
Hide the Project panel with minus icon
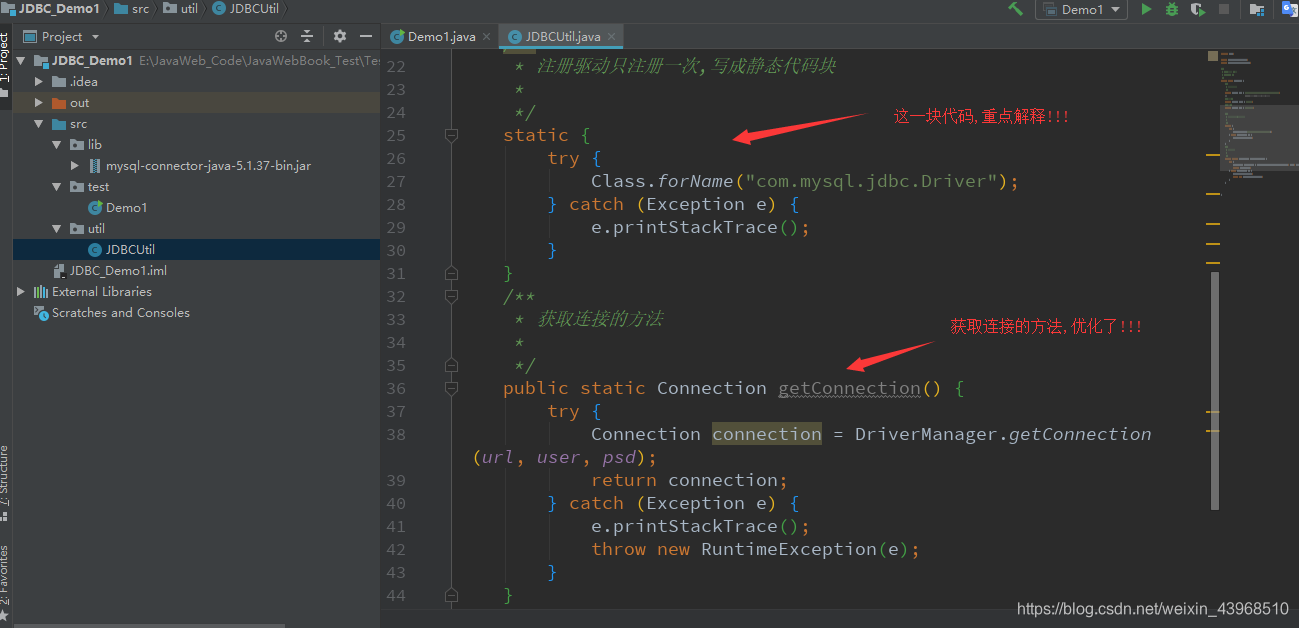pos(365,36)
